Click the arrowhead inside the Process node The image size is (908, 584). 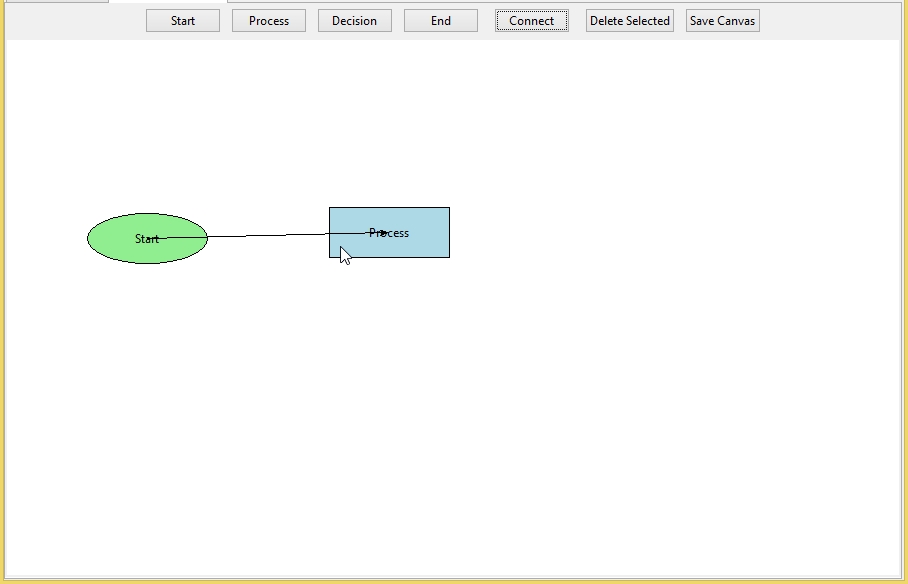click(x=384, y=233)
